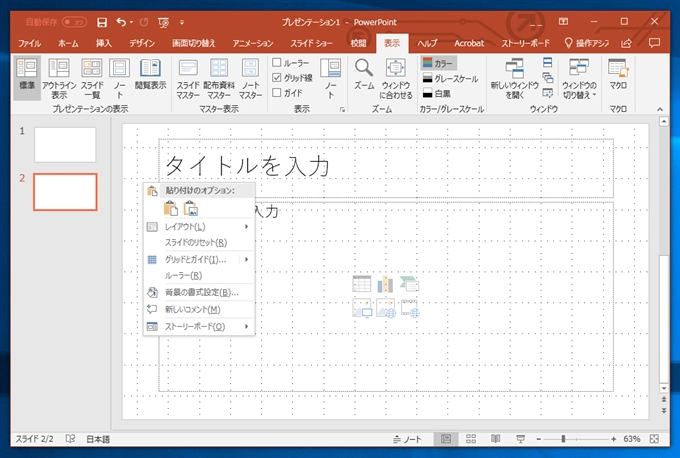Click Notes (ノート) button in status bar
The height and width of the screenshot is (458, 680).
coord(405,439)
